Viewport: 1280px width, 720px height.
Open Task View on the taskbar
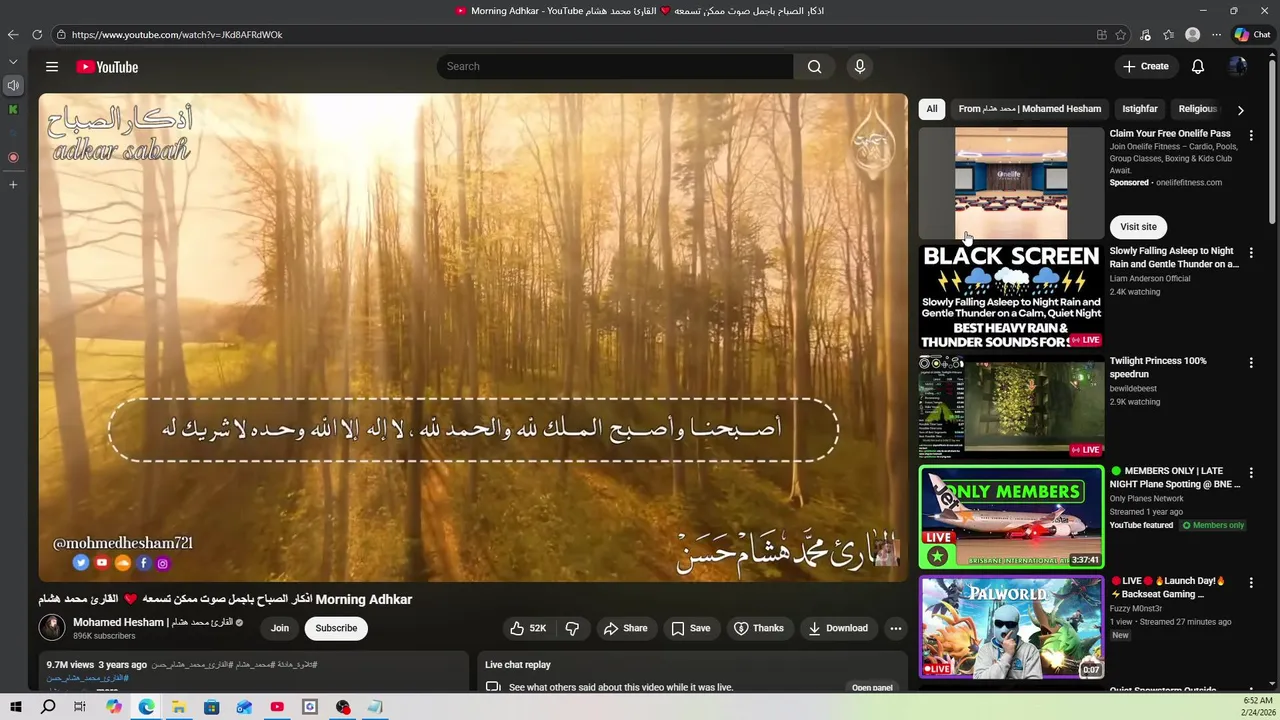pos(80,707)
